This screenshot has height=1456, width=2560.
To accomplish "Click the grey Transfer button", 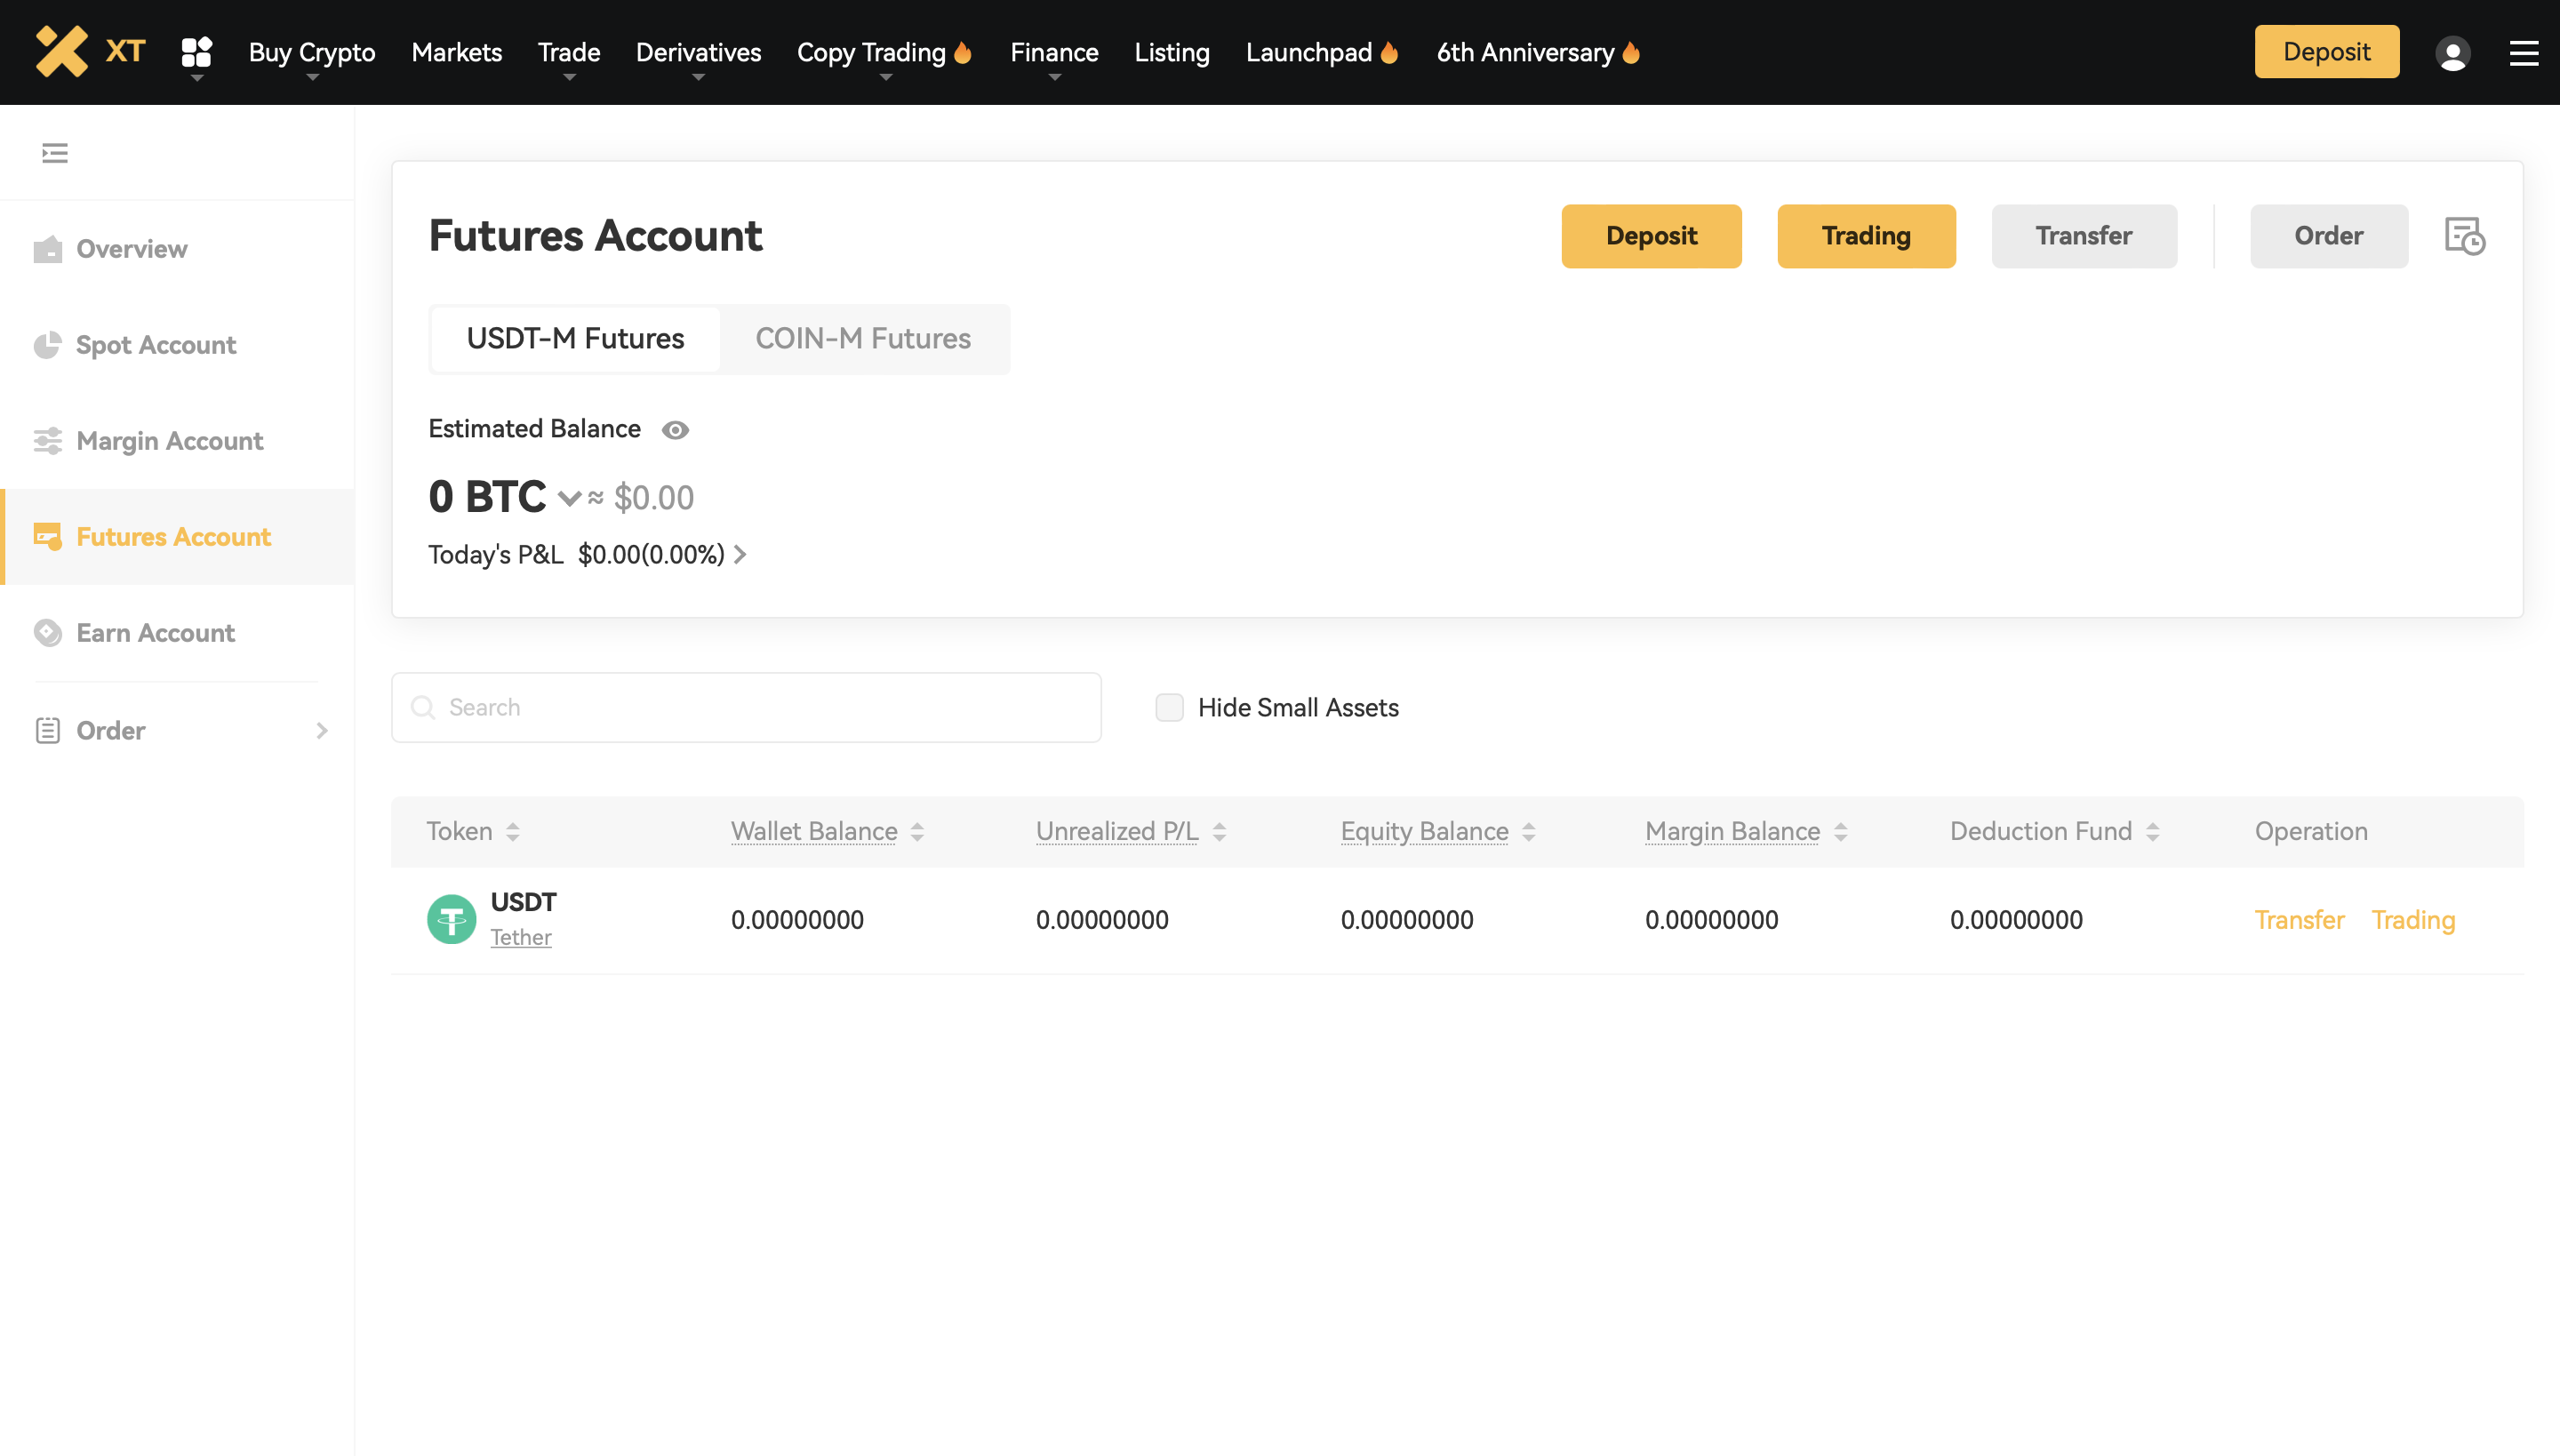I will tap(2084, 236).
